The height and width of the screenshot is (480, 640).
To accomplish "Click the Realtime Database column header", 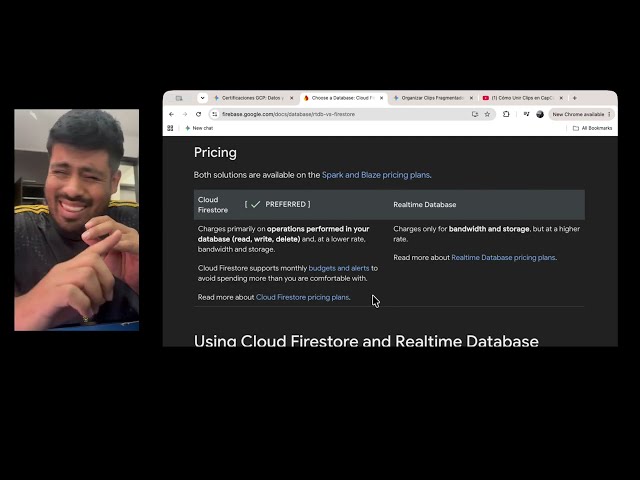I will tap(424, 205).
